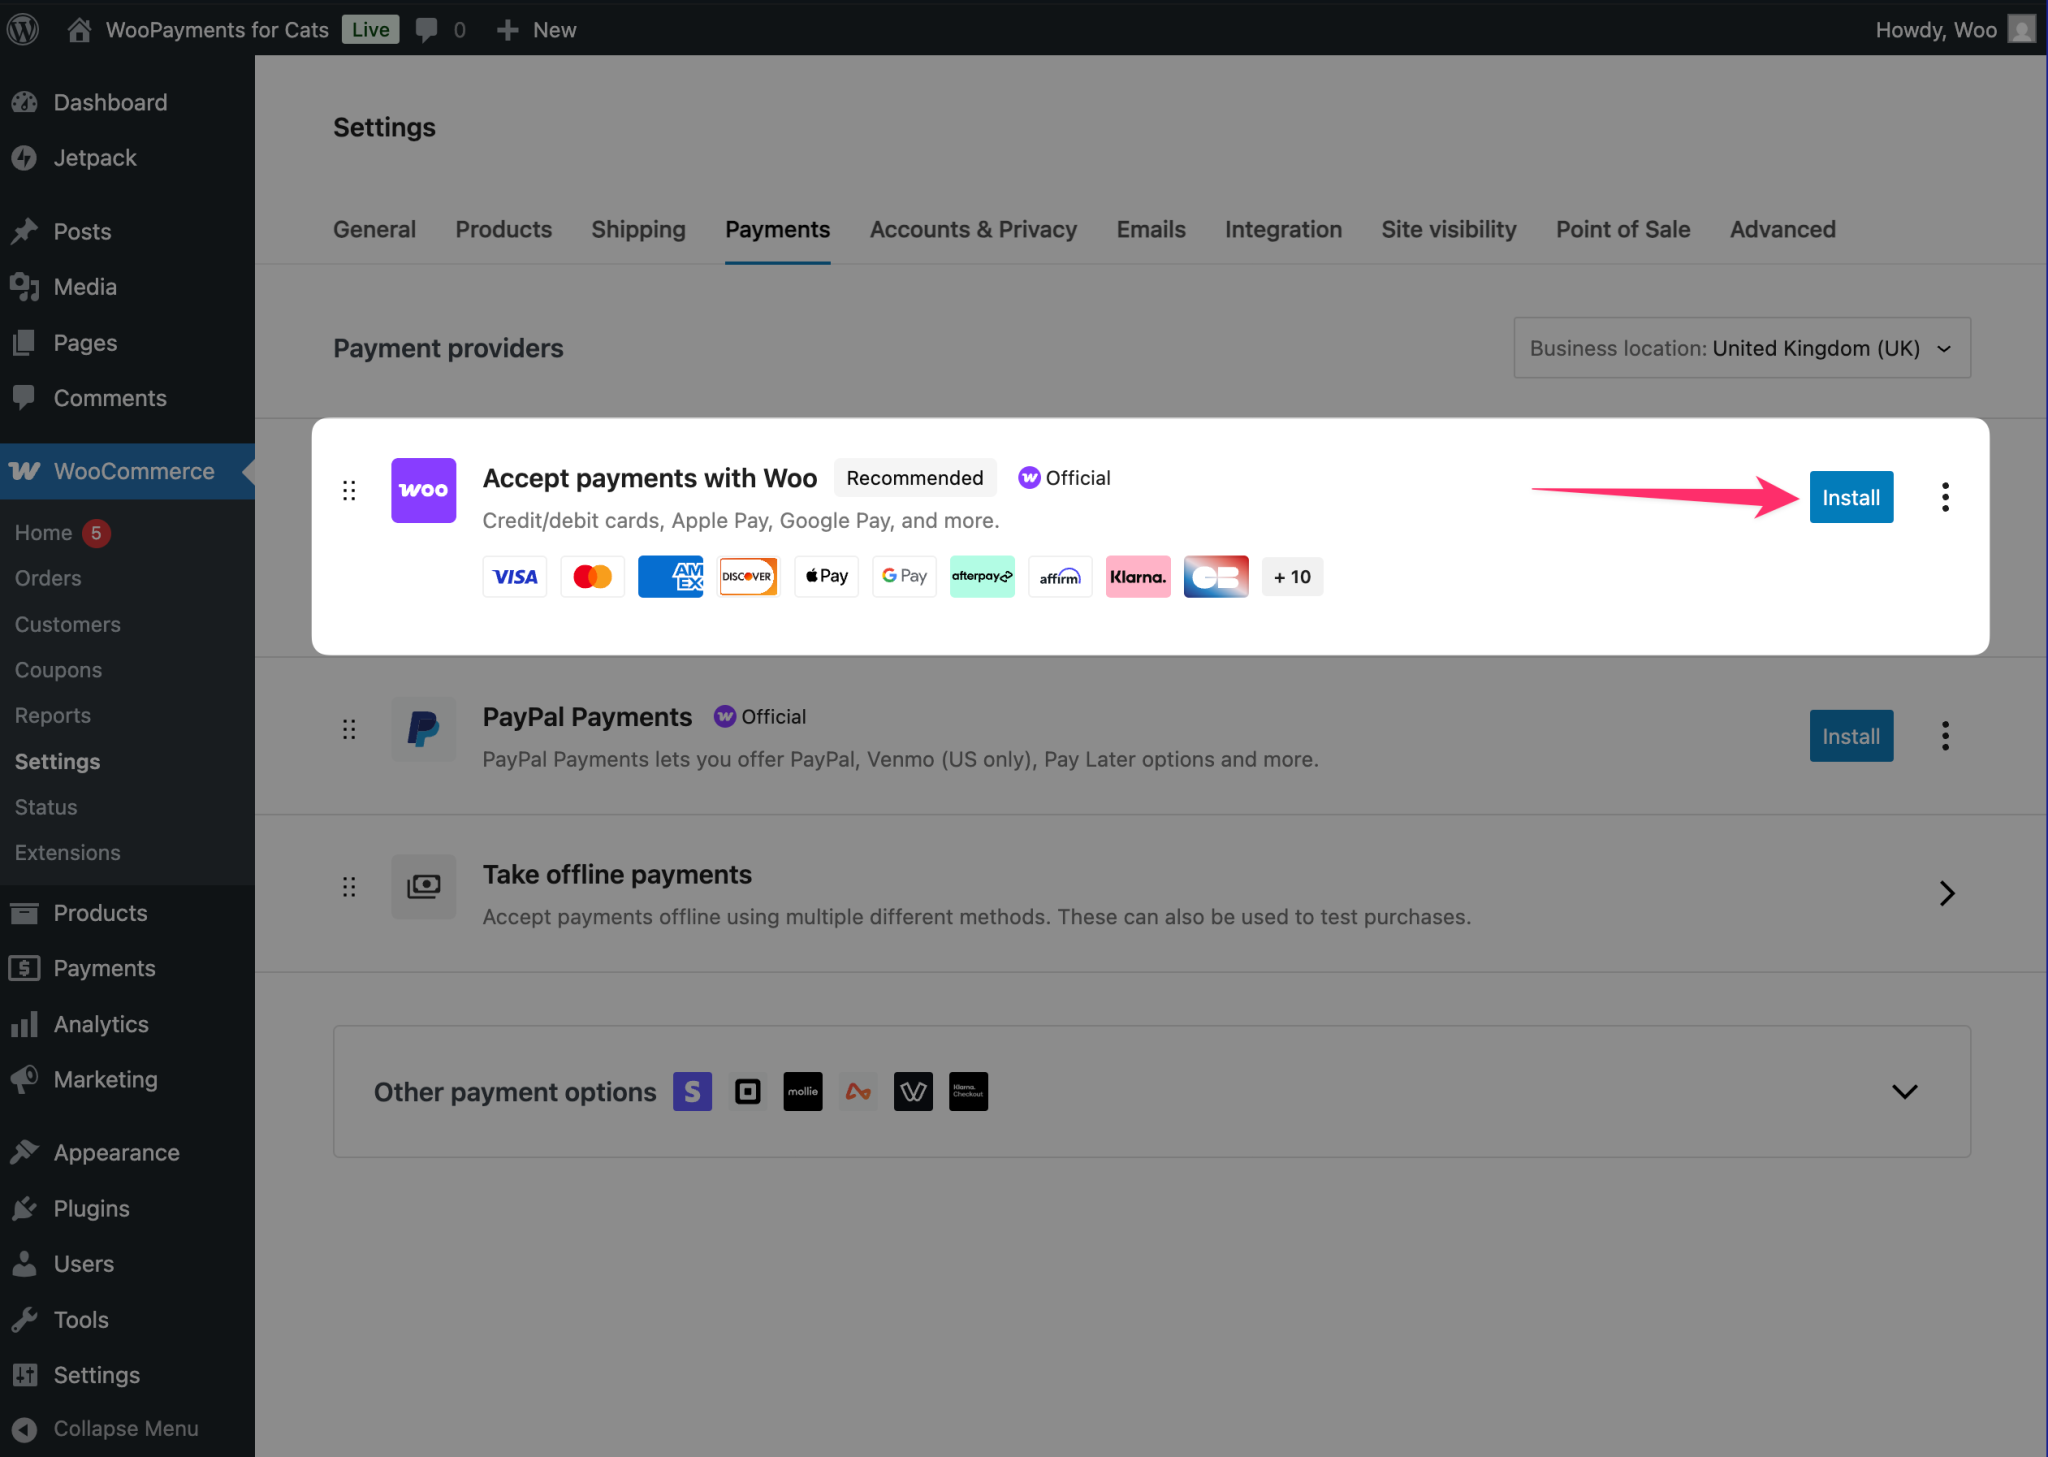The width and height of the screenshot is (2048, 1457).
Task: Click the WordPress logo in admin bar
Action: pyautogui.click(x=22, y=29)
